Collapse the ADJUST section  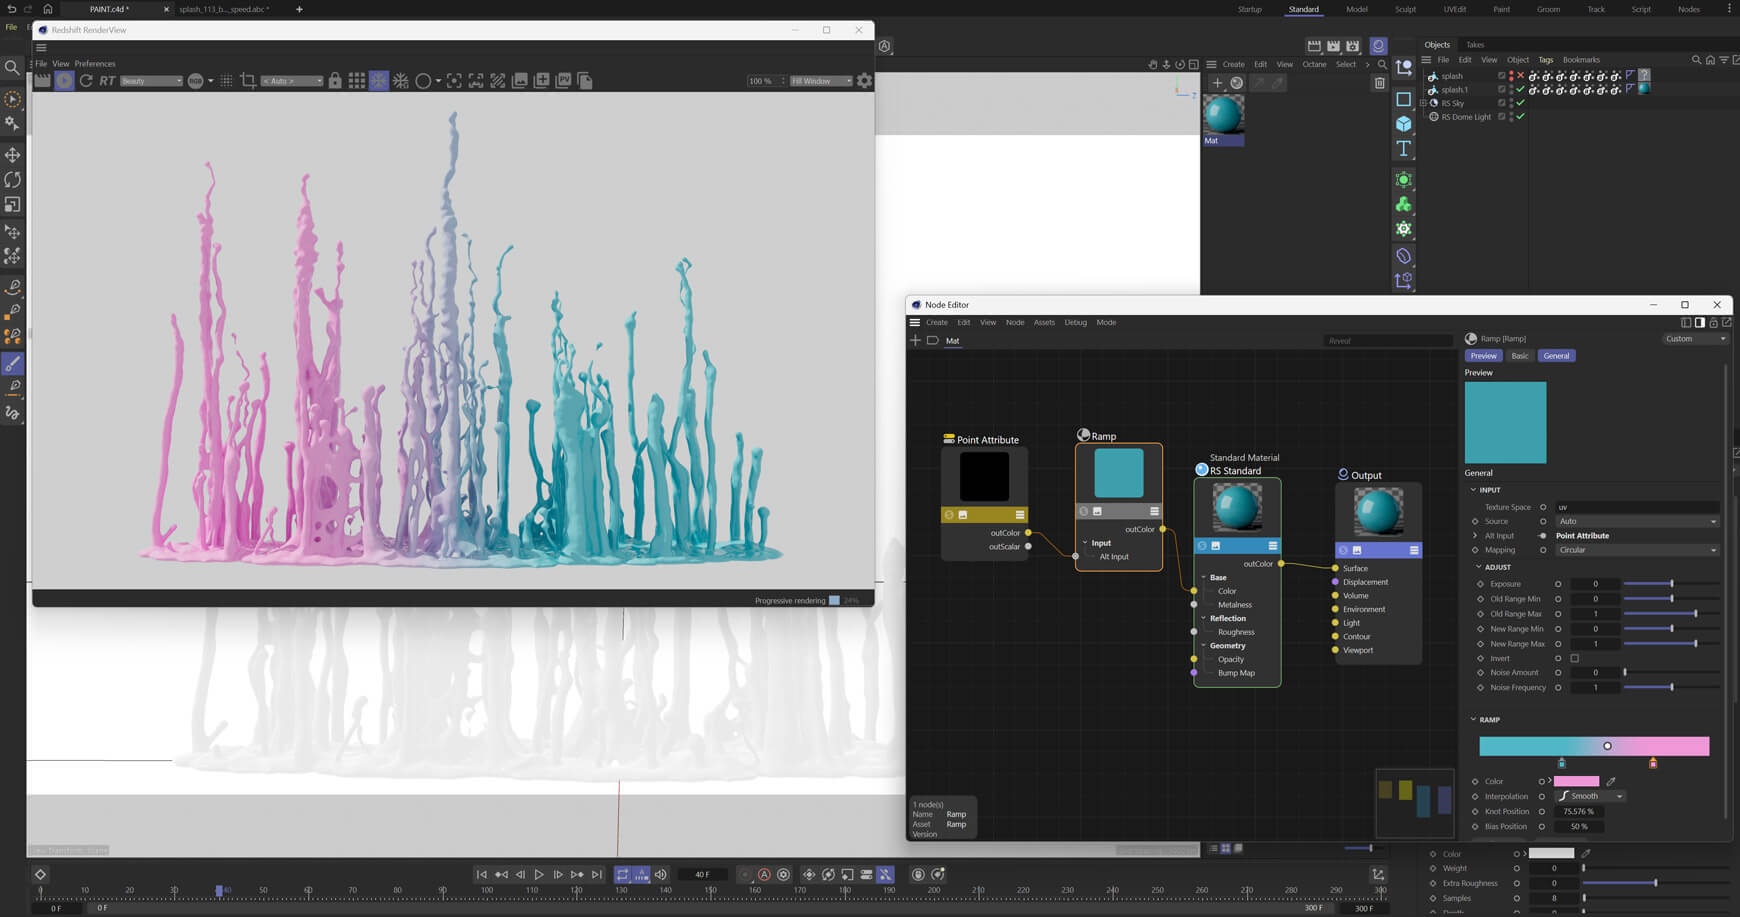pos(1479,567)
